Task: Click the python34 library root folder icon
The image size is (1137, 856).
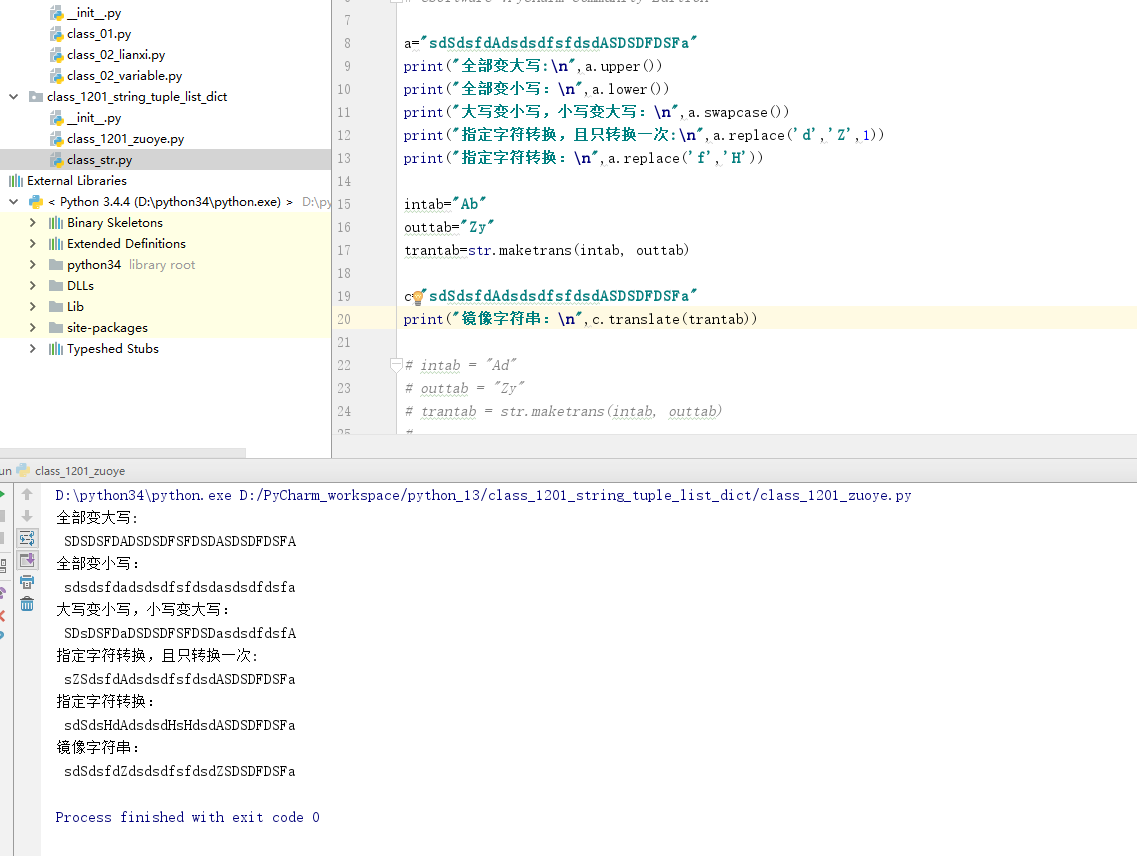Action: click(56, 265)
